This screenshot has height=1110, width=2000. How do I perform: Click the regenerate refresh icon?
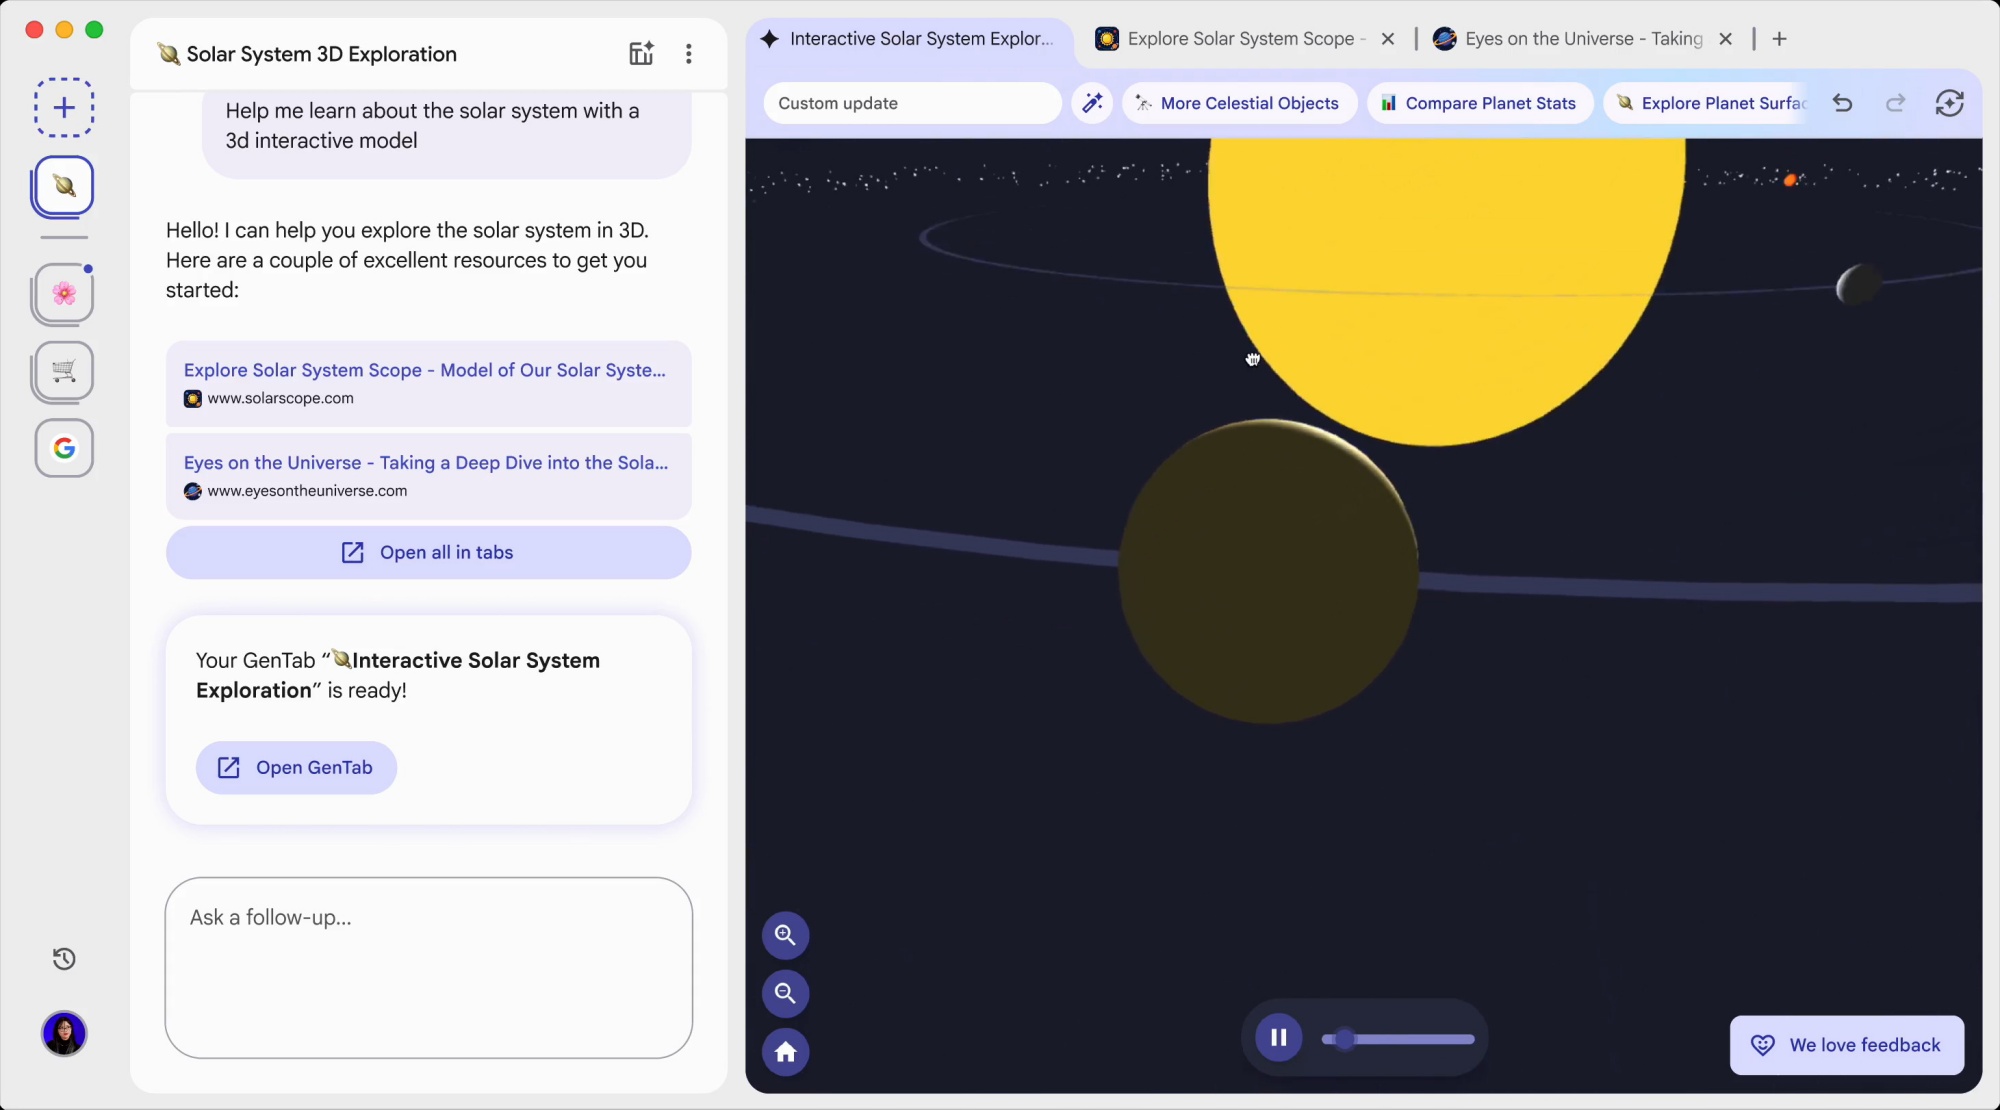(1949, 103)
